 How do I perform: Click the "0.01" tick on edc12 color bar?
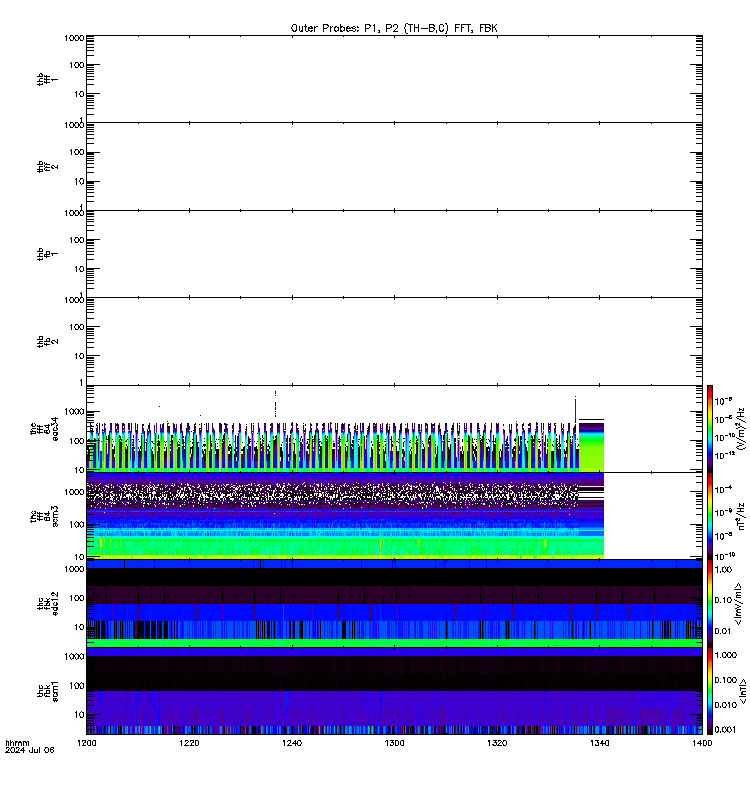[x=723, y=631]
